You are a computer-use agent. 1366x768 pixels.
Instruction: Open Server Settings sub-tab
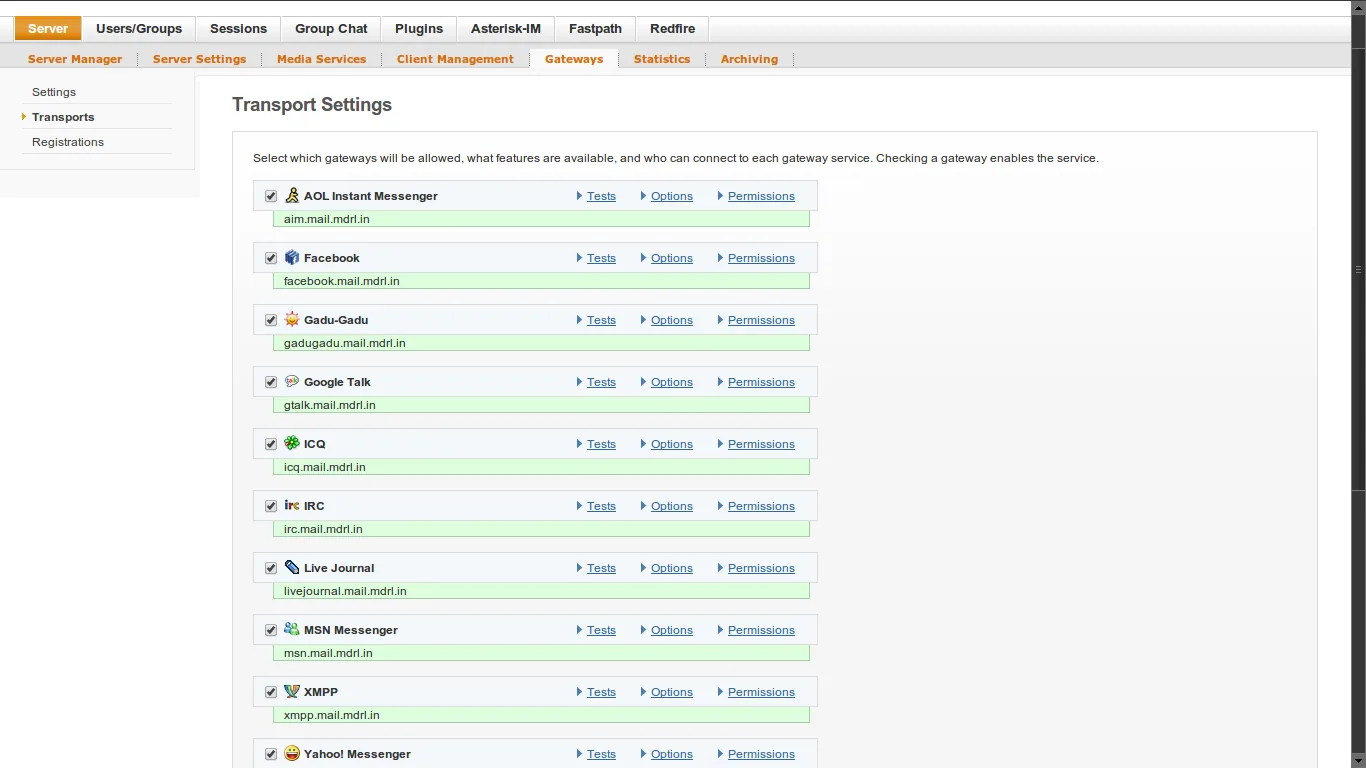(x=199, y=59)
